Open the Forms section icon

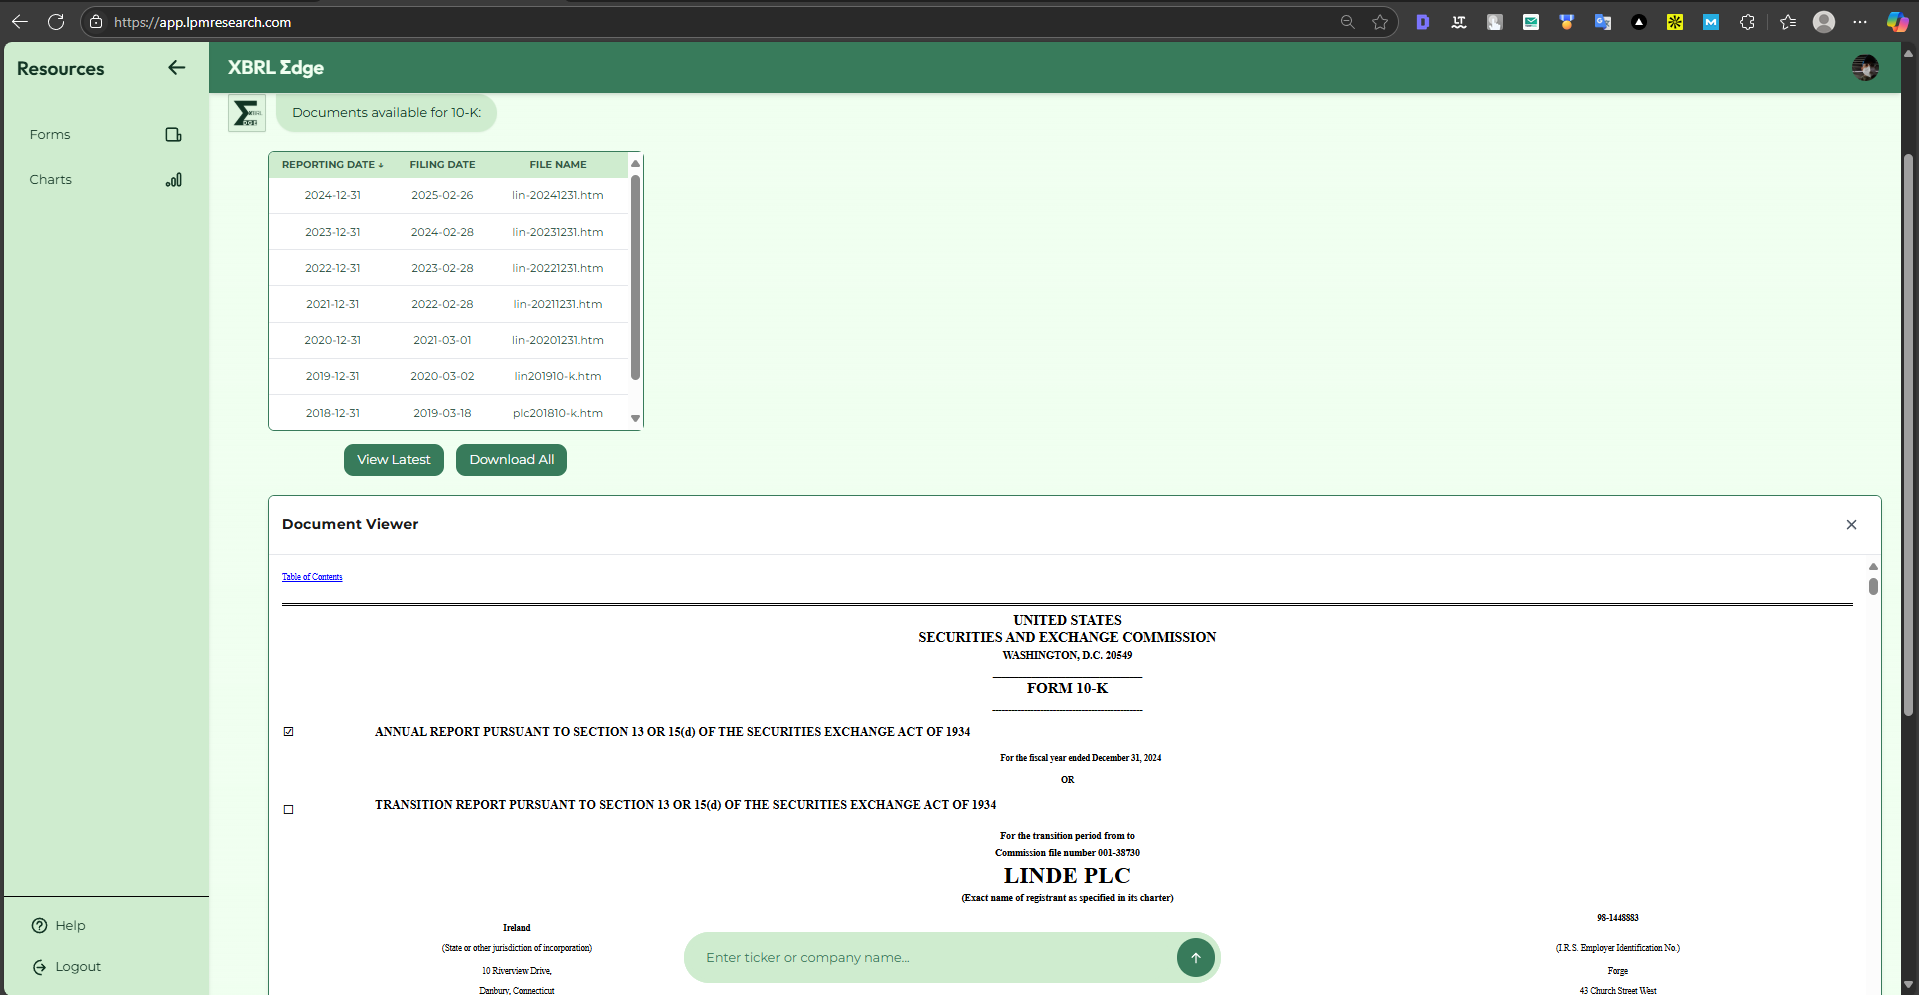(x=173, y=135)
